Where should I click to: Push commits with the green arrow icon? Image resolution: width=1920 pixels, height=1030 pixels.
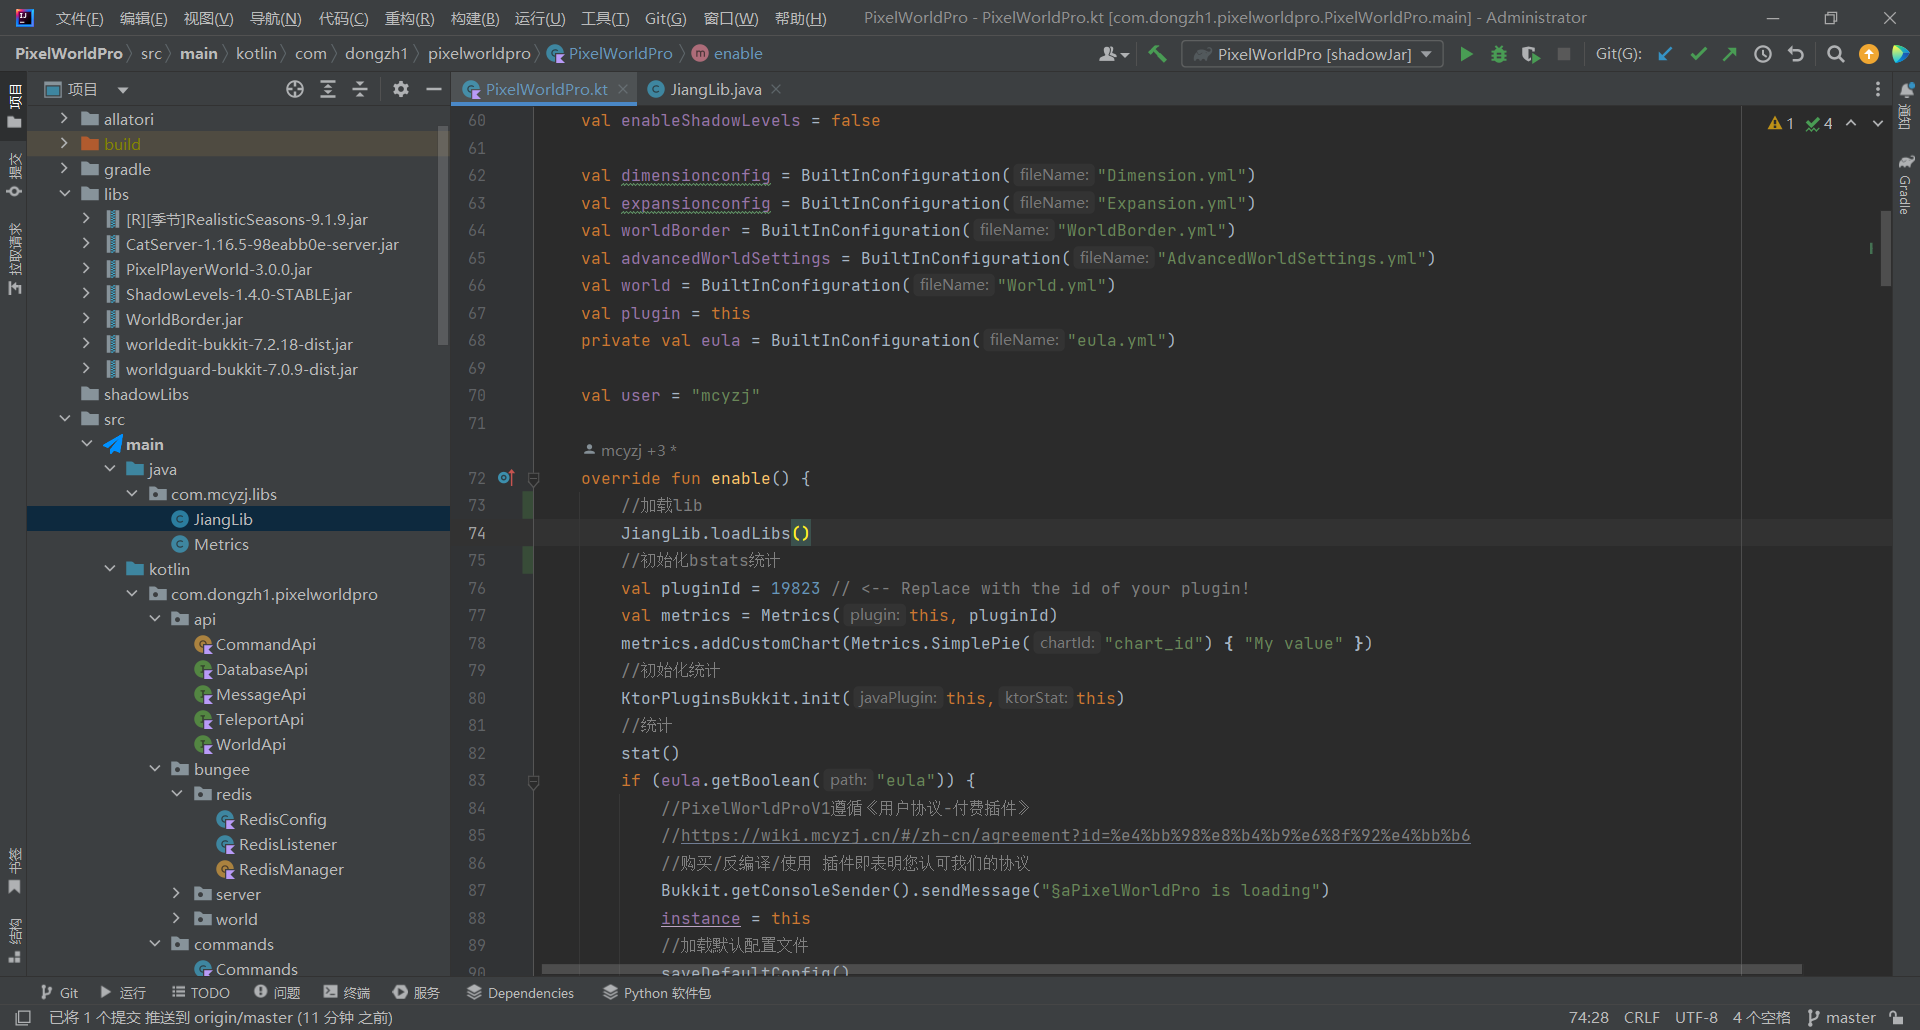point(1729,54)
